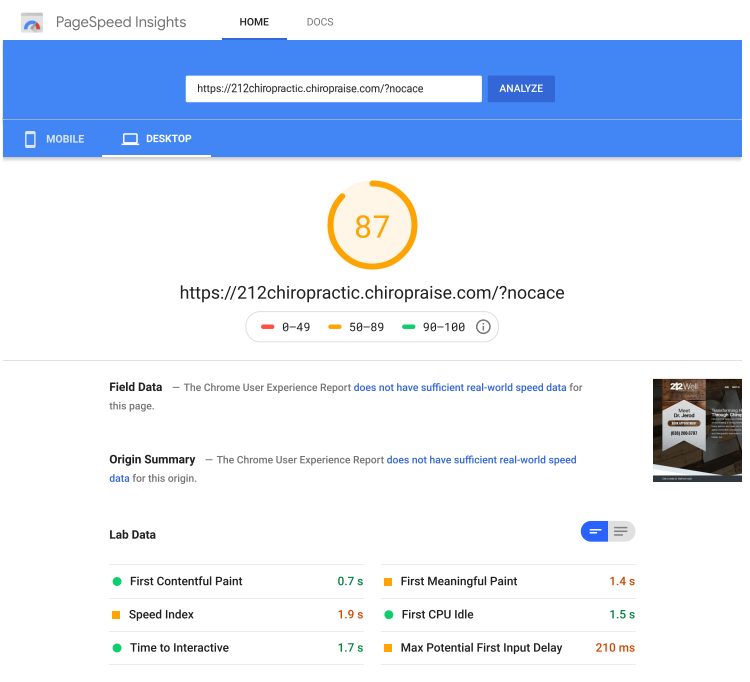Click the green First Contentful Paint indicator

[x=117, y=581]
